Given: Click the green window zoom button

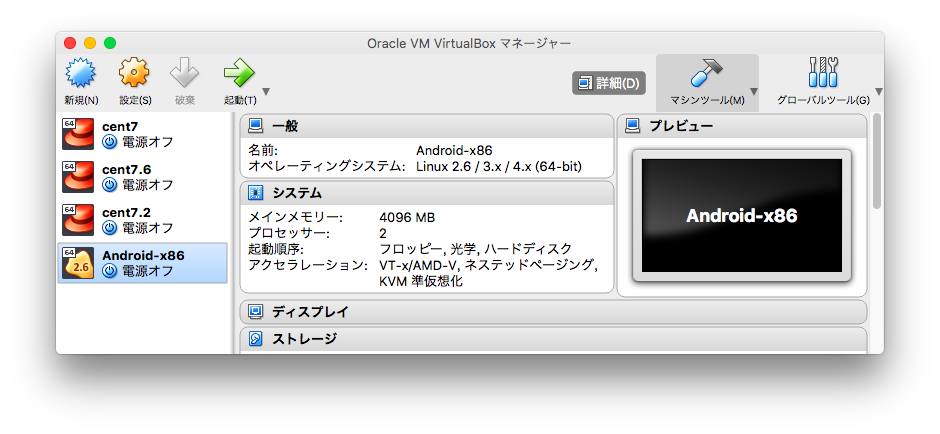Looking at the screenshot, I should point(110,43).
